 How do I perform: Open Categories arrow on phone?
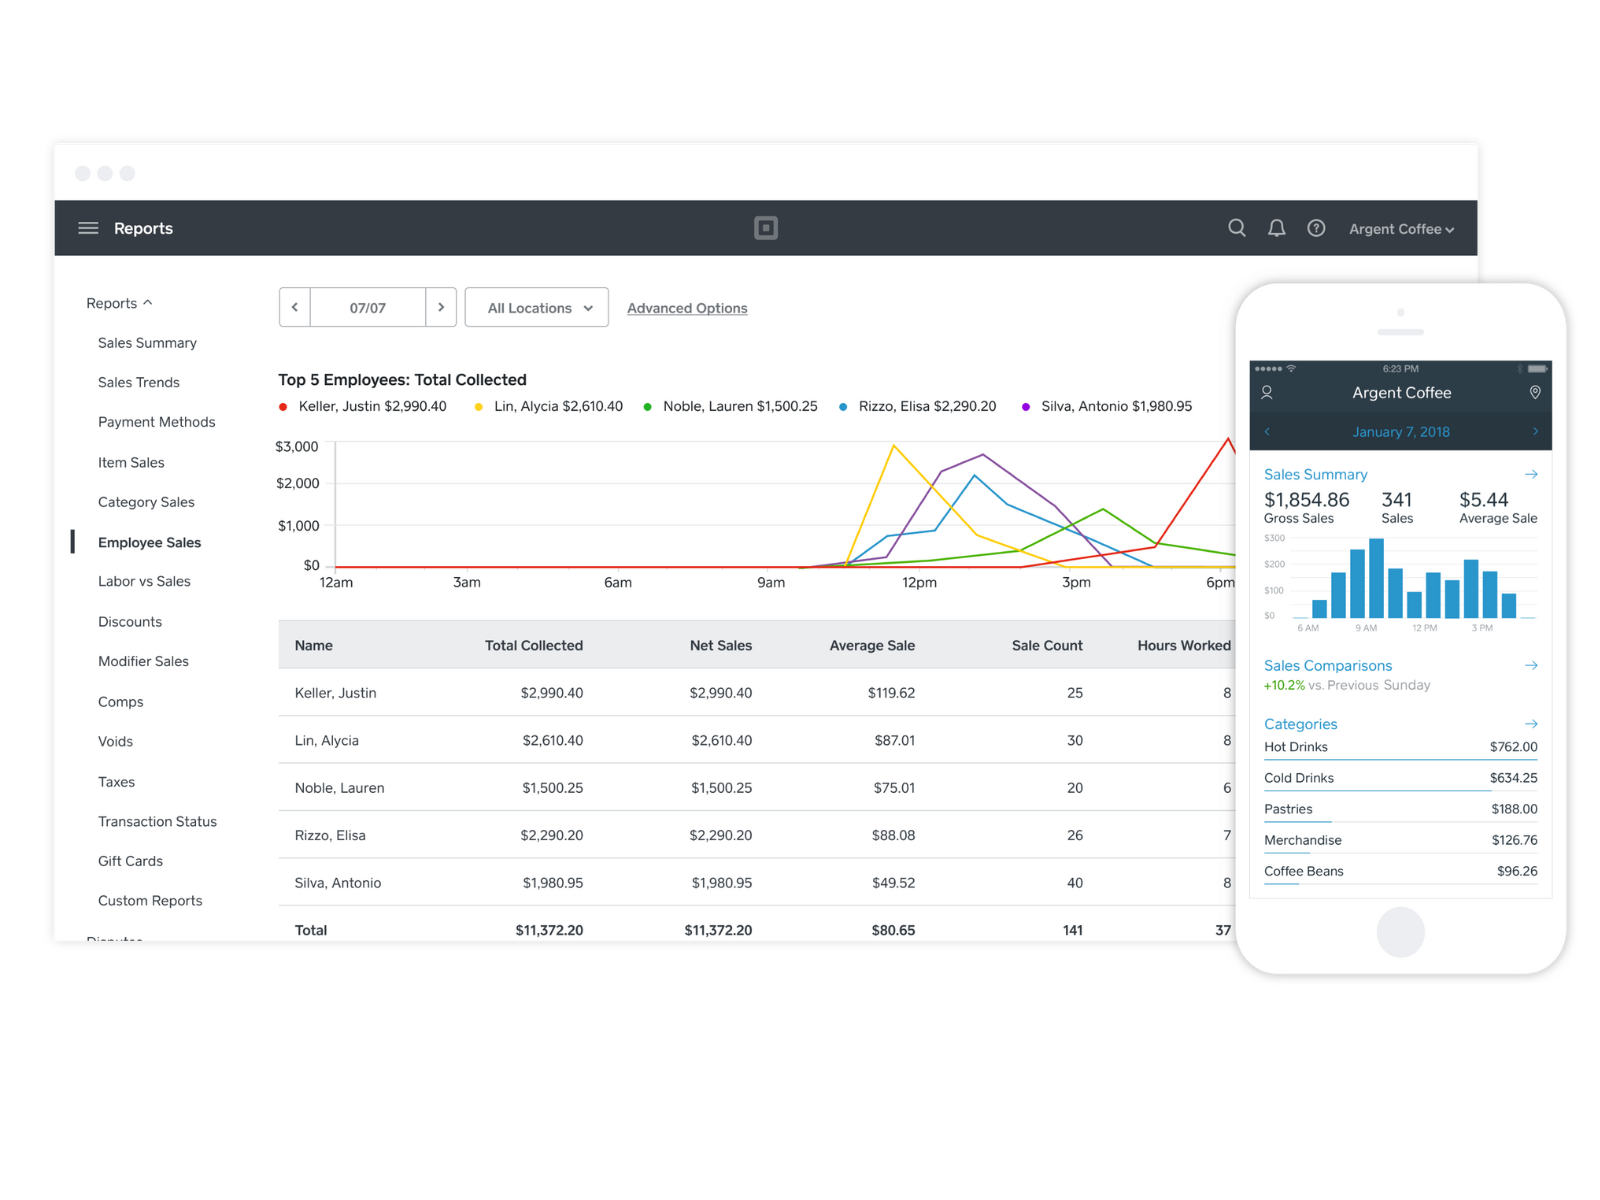(x=1531, y=723)
